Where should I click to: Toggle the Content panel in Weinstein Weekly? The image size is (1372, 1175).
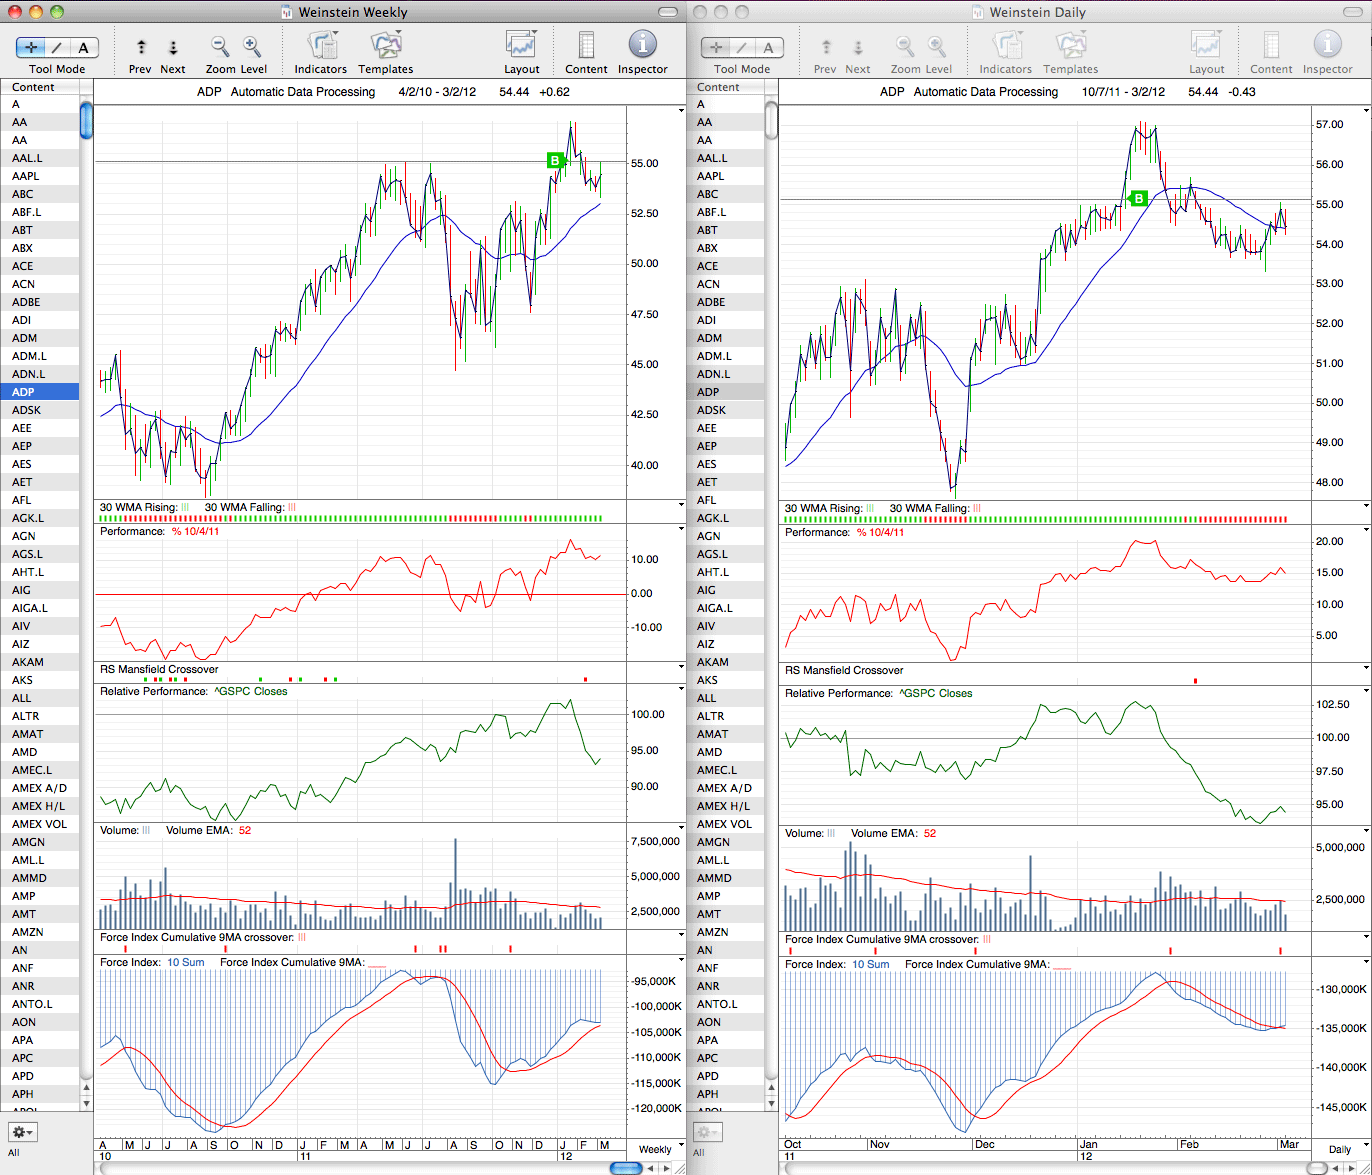coord(586,46)
